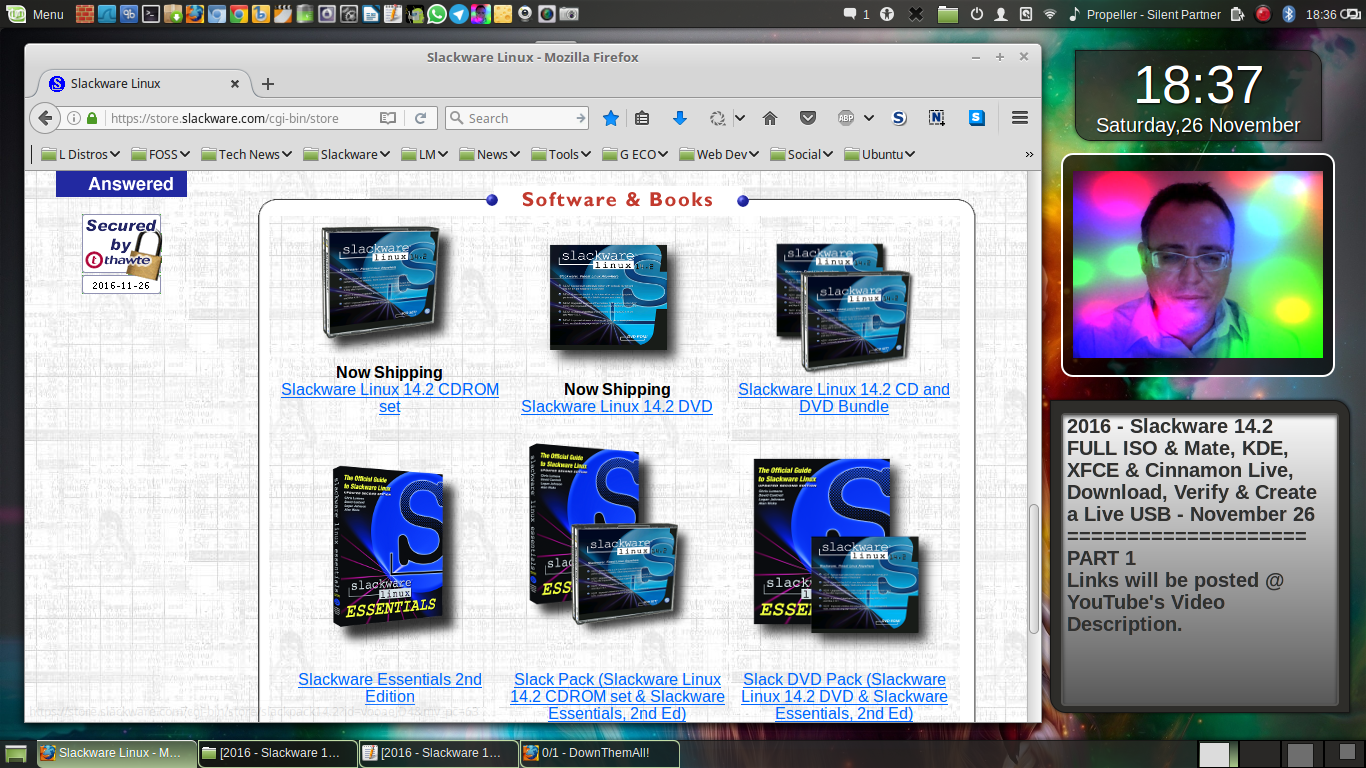Click the reload page button
The width and height of the screenshot is (1366, 768).
pos(421,118)
